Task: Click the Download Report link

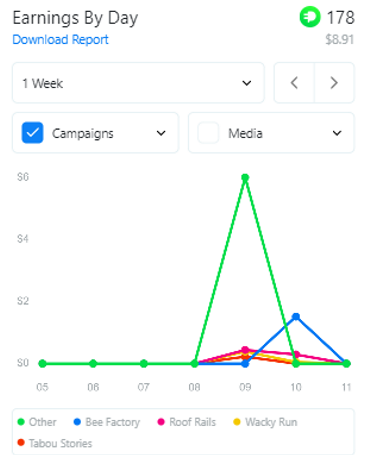Action: pyautogui.click(x=60, y=39)
